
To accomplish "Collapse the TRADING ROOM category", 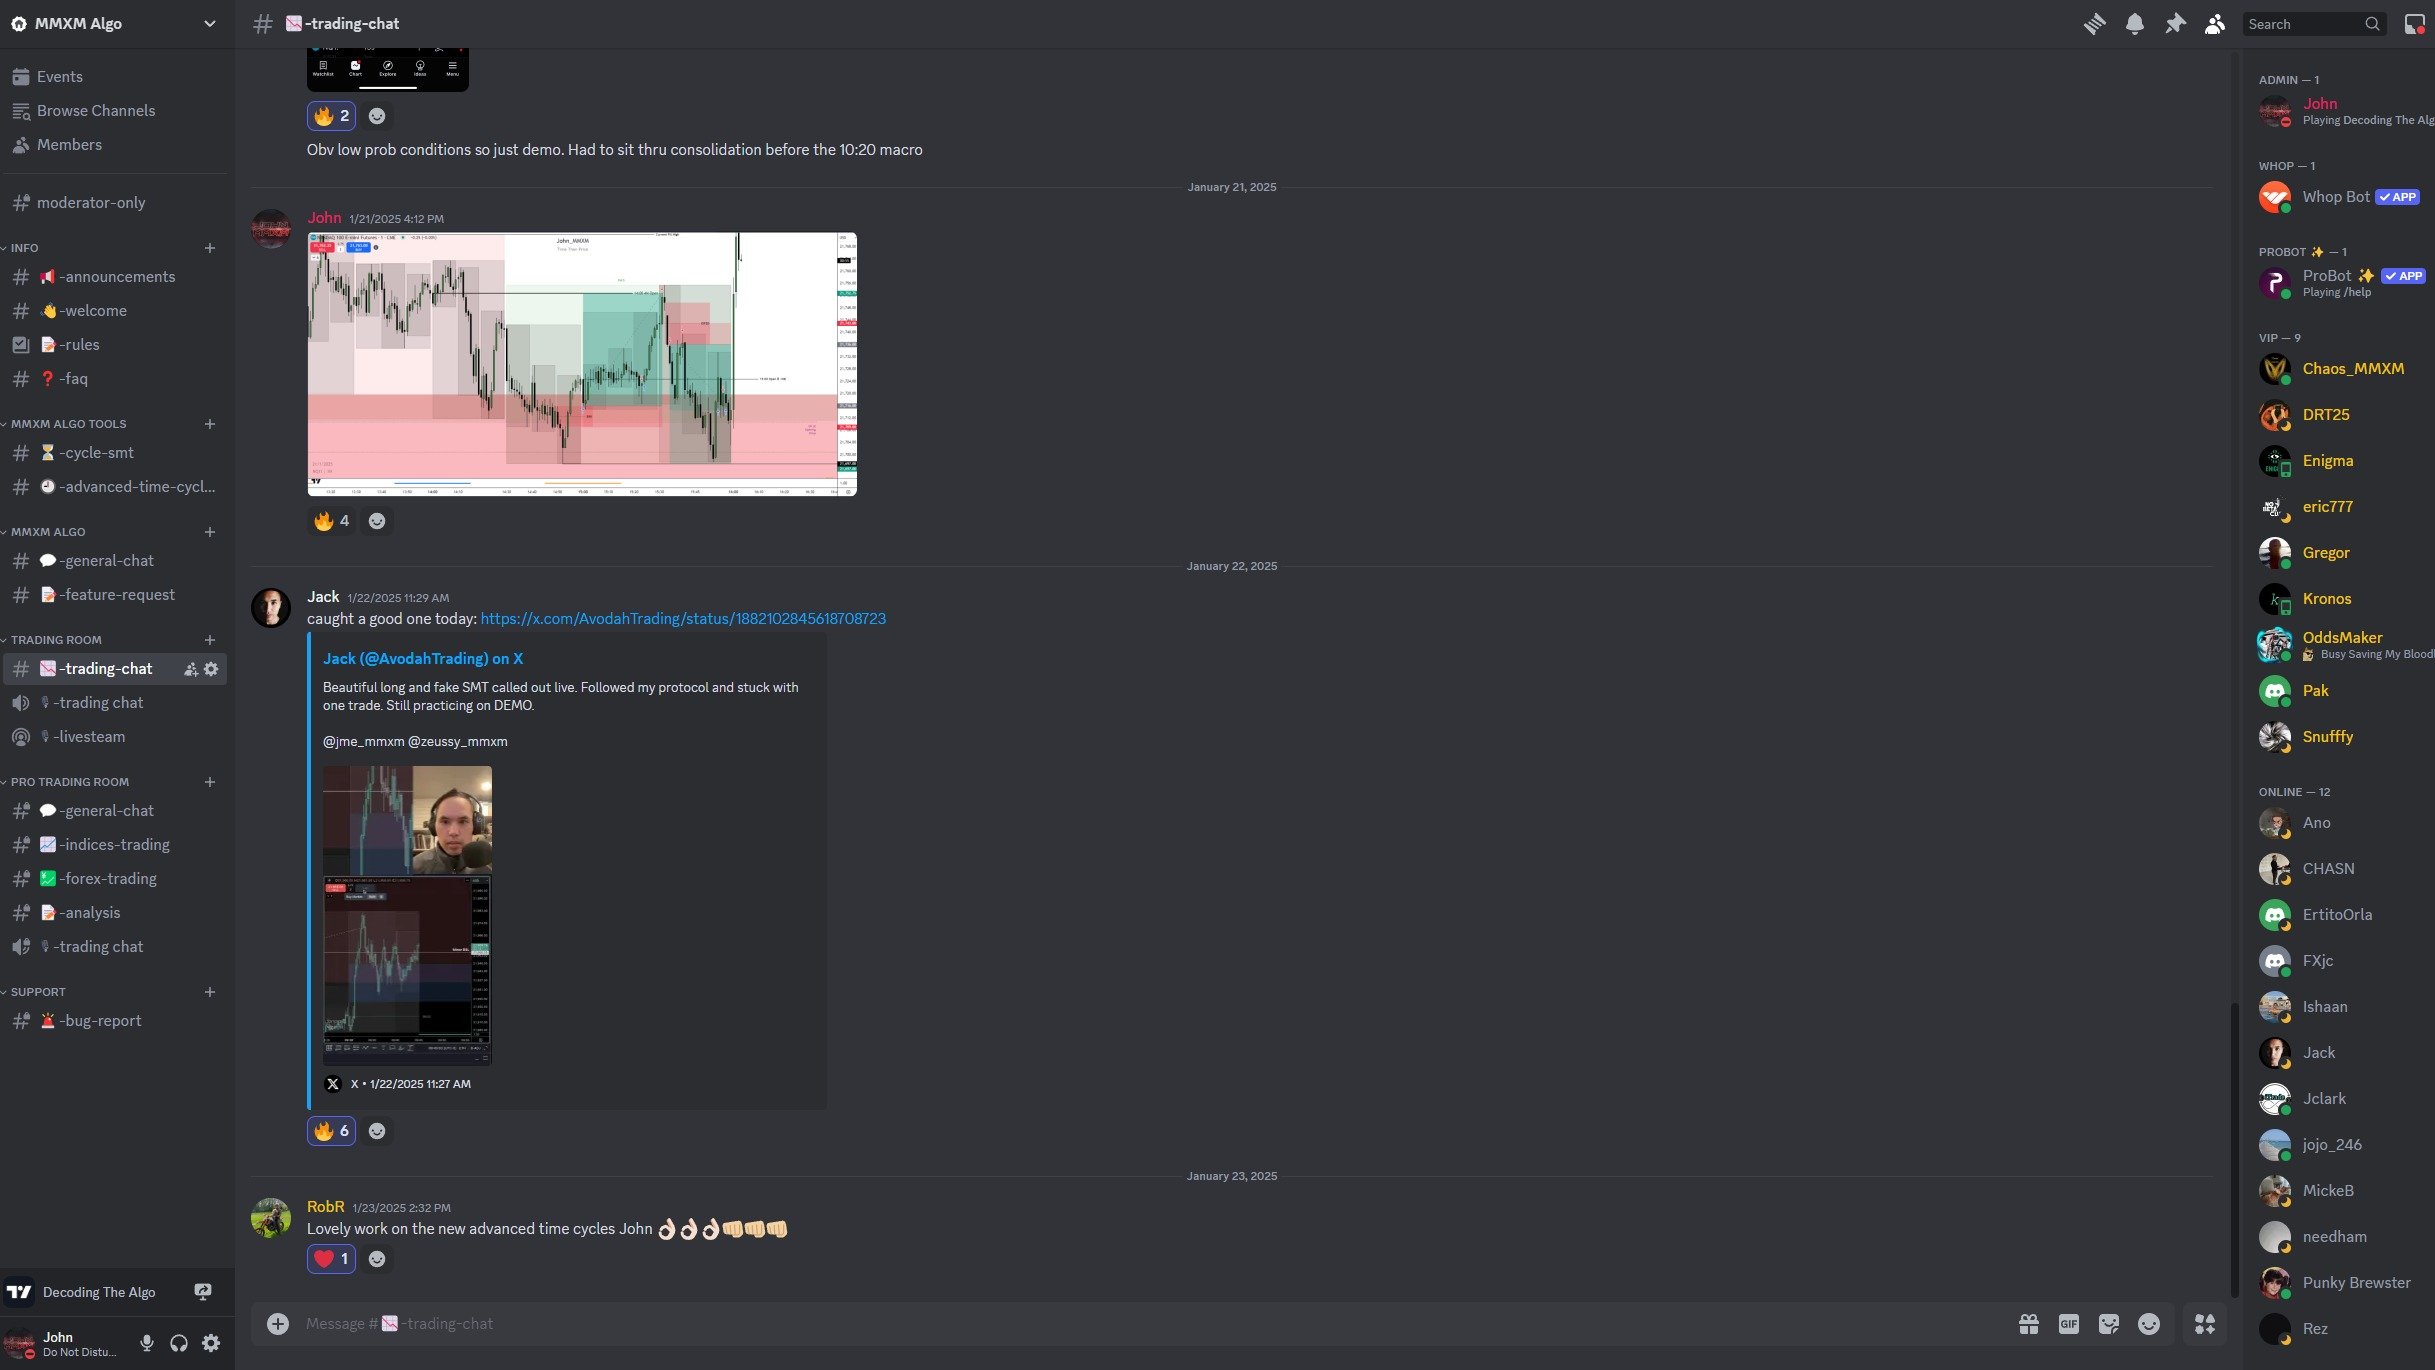I will [x=56, y=640].
